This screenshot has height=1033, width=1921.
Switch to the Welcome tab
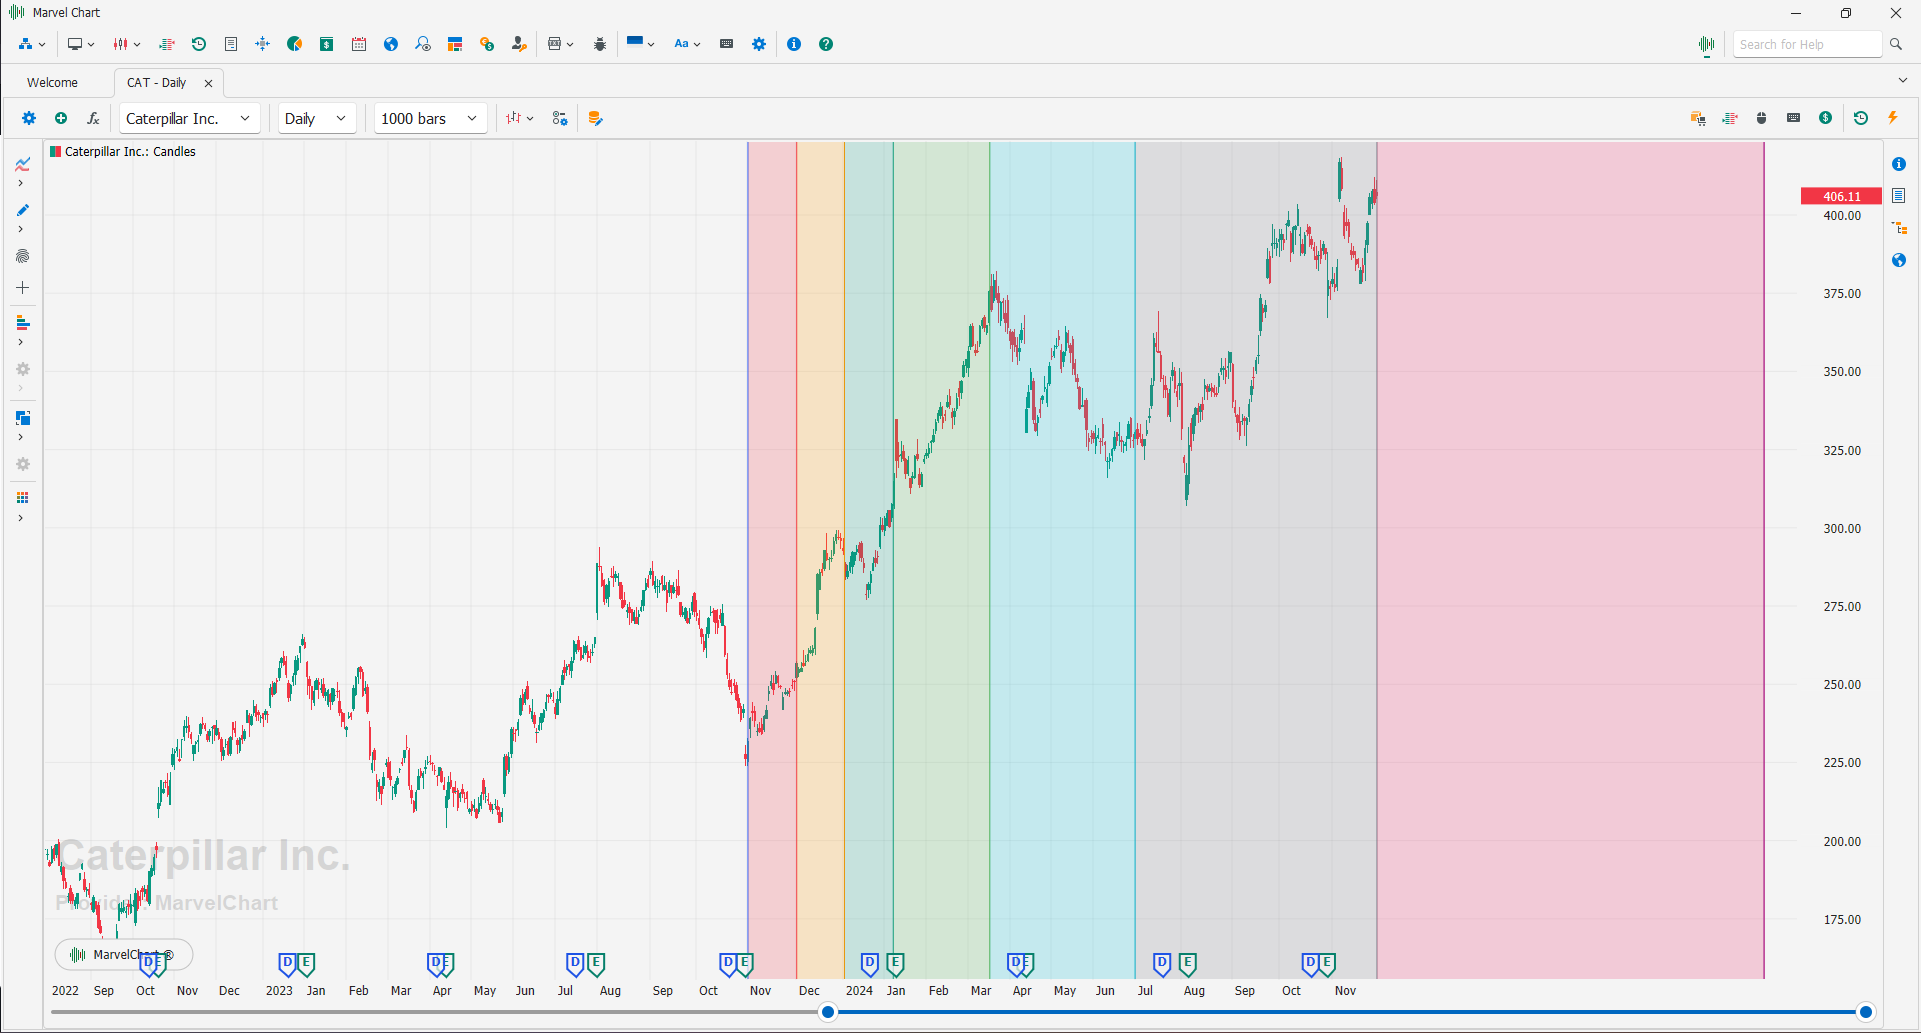pos(52,83)
